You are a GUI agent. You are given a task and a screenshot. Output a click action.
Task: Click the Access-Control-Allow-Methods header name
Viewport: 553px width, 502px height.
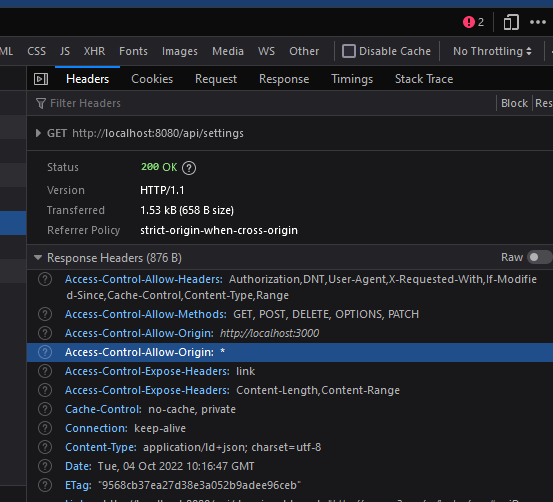pyautogui.click(x=146, y=314)
